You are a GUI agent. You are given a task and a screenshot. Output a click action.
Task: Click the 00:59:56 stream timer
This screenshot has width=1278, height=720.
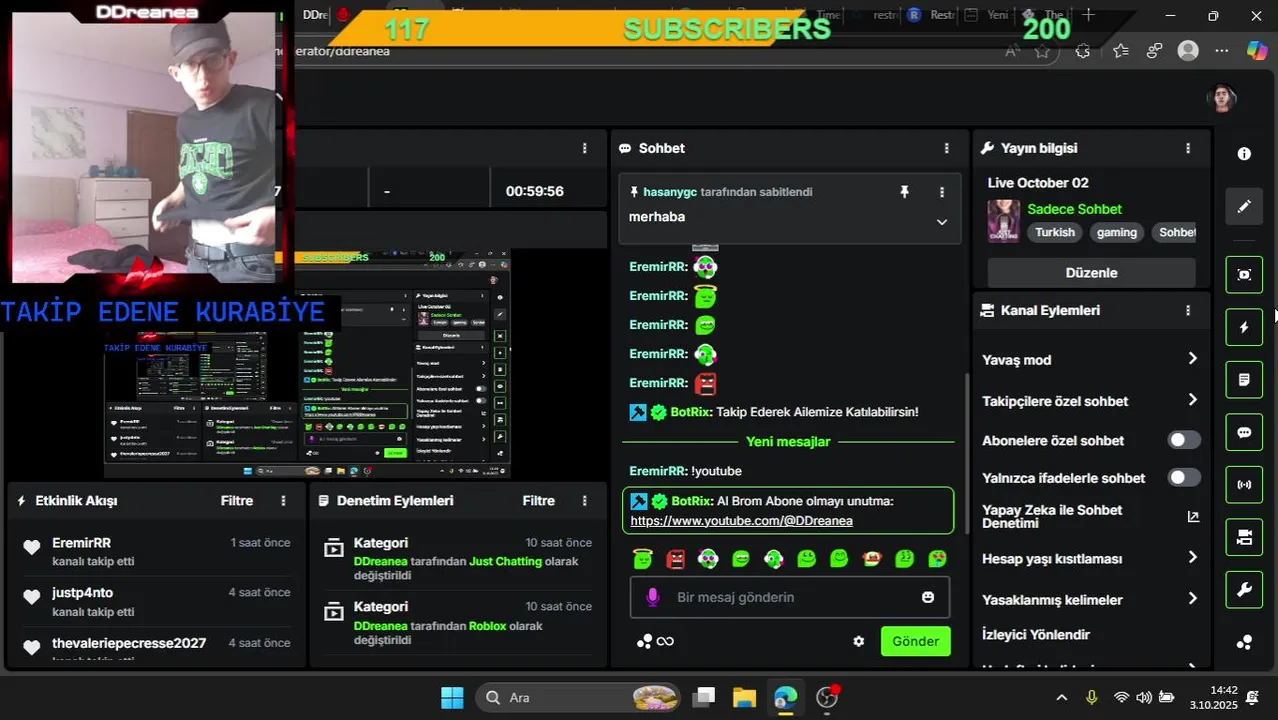tap(534, 191)
